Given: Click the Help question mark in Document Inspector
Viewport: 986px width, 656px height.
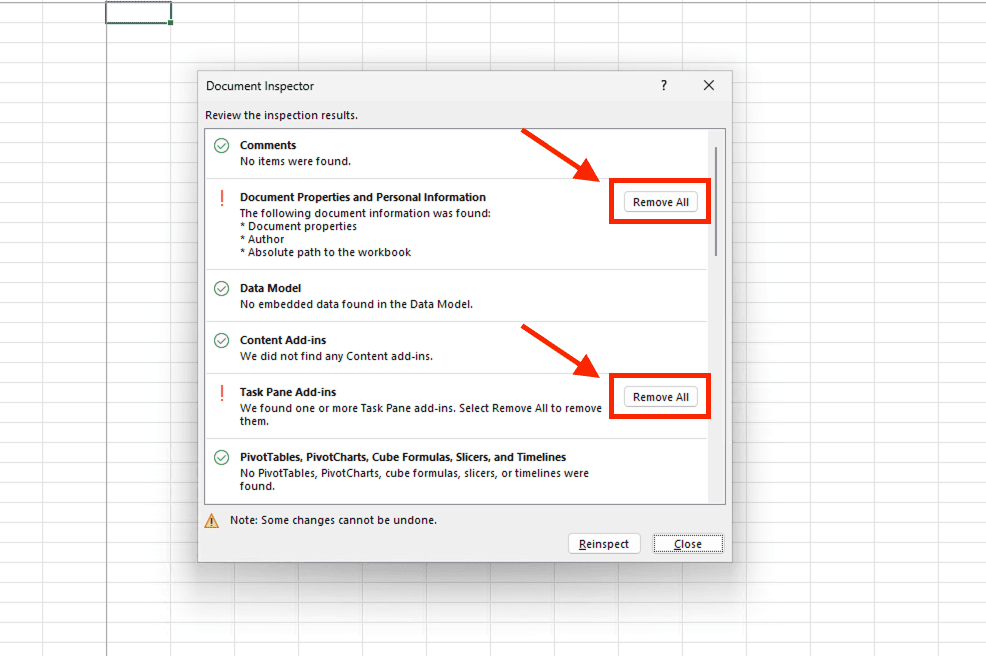Looking at the screenshot, I should tap(664, 86).
